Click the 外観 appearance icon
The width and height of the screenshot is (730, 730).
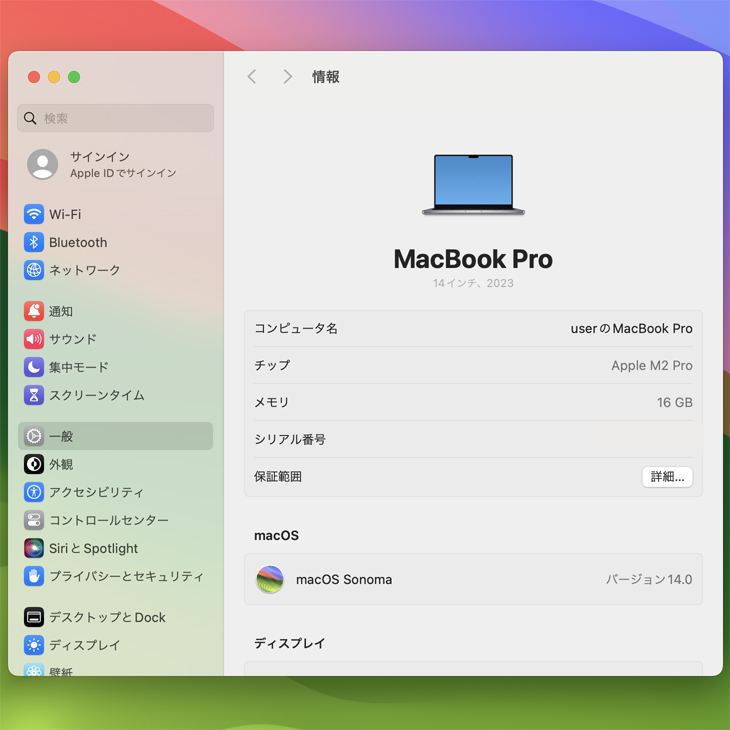pyautogui.click(x=34, y=464)
